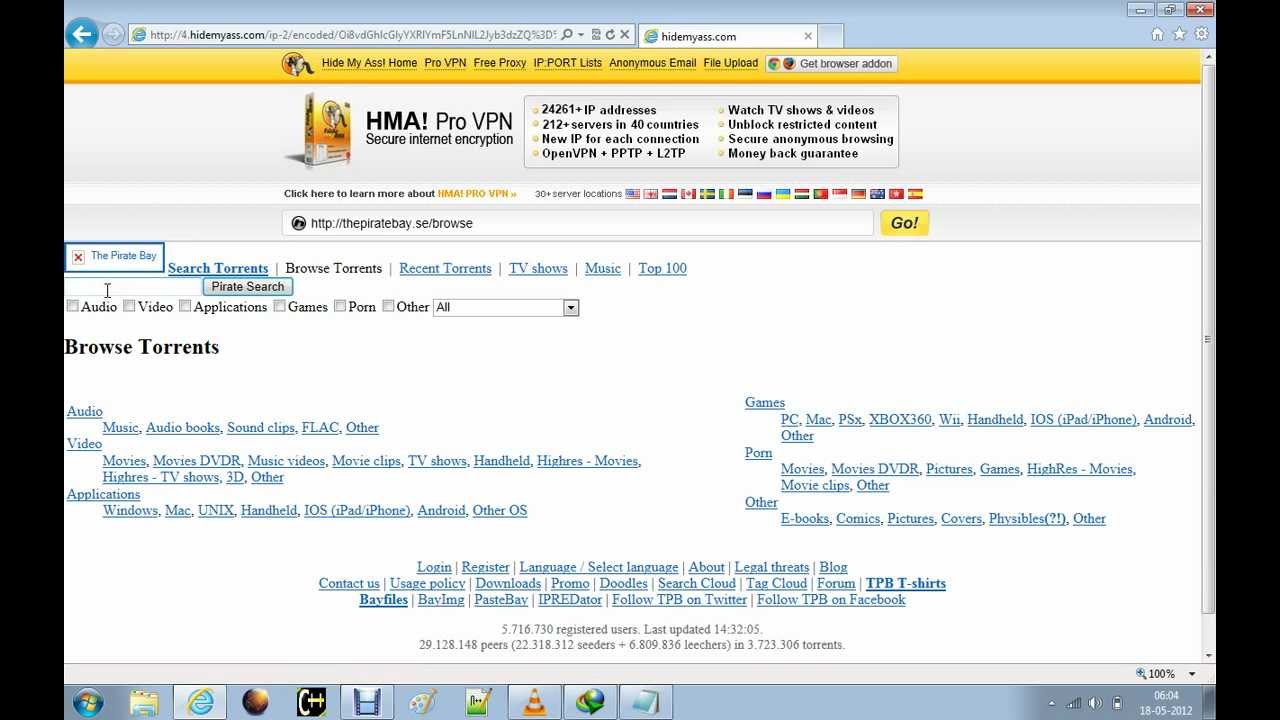Browse the FLAC audio category
The width and height of the screenshot is (1280, 720).
(320, 427)
